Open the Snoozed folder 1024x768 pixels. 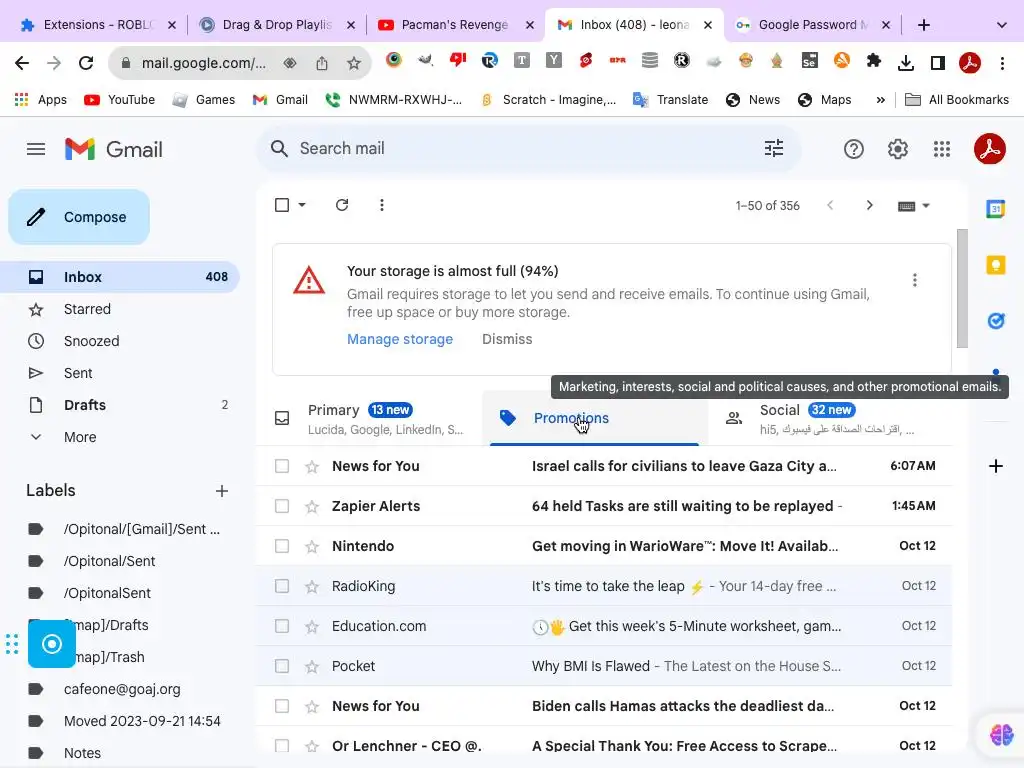tap(91, 341)
